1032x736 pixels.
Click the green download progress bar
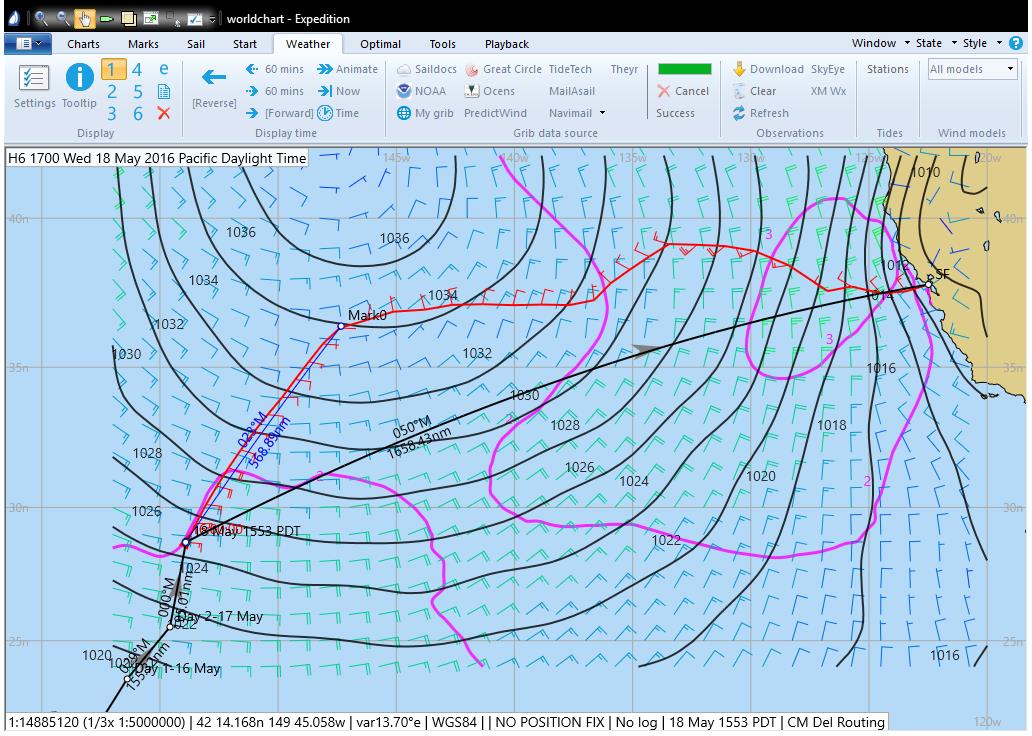685,69
